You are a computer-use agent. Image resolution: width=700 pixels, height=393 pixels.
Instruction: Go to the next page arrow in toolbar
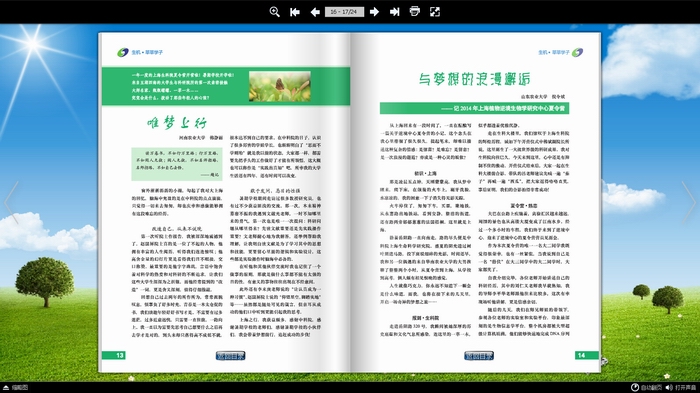tap(374, 12)
